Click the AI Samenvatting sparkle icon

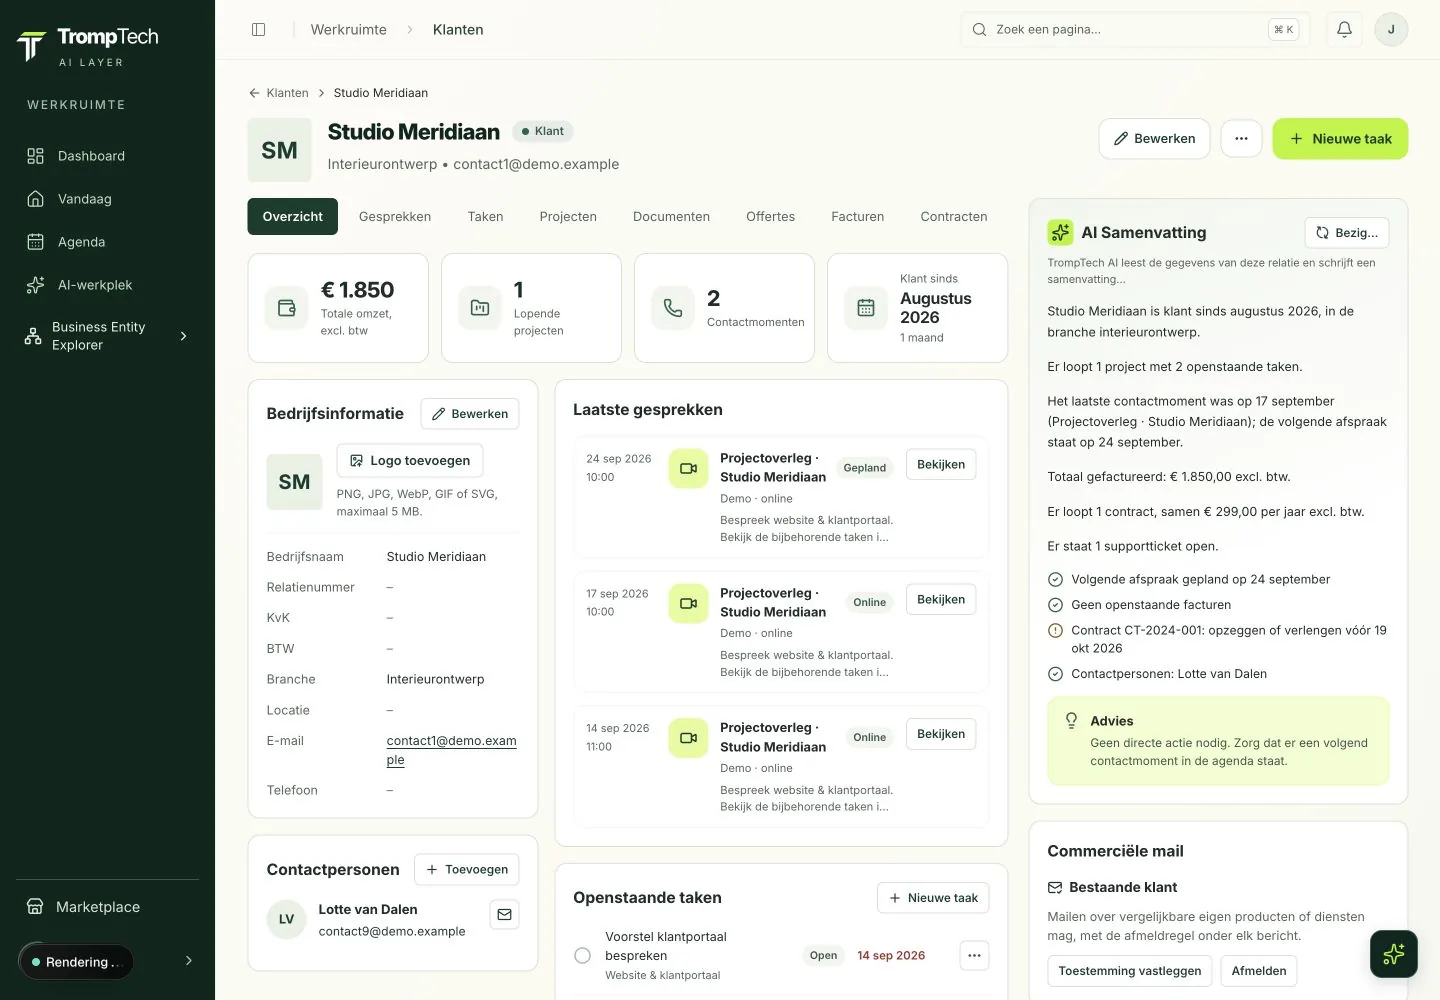point(1060,232)
